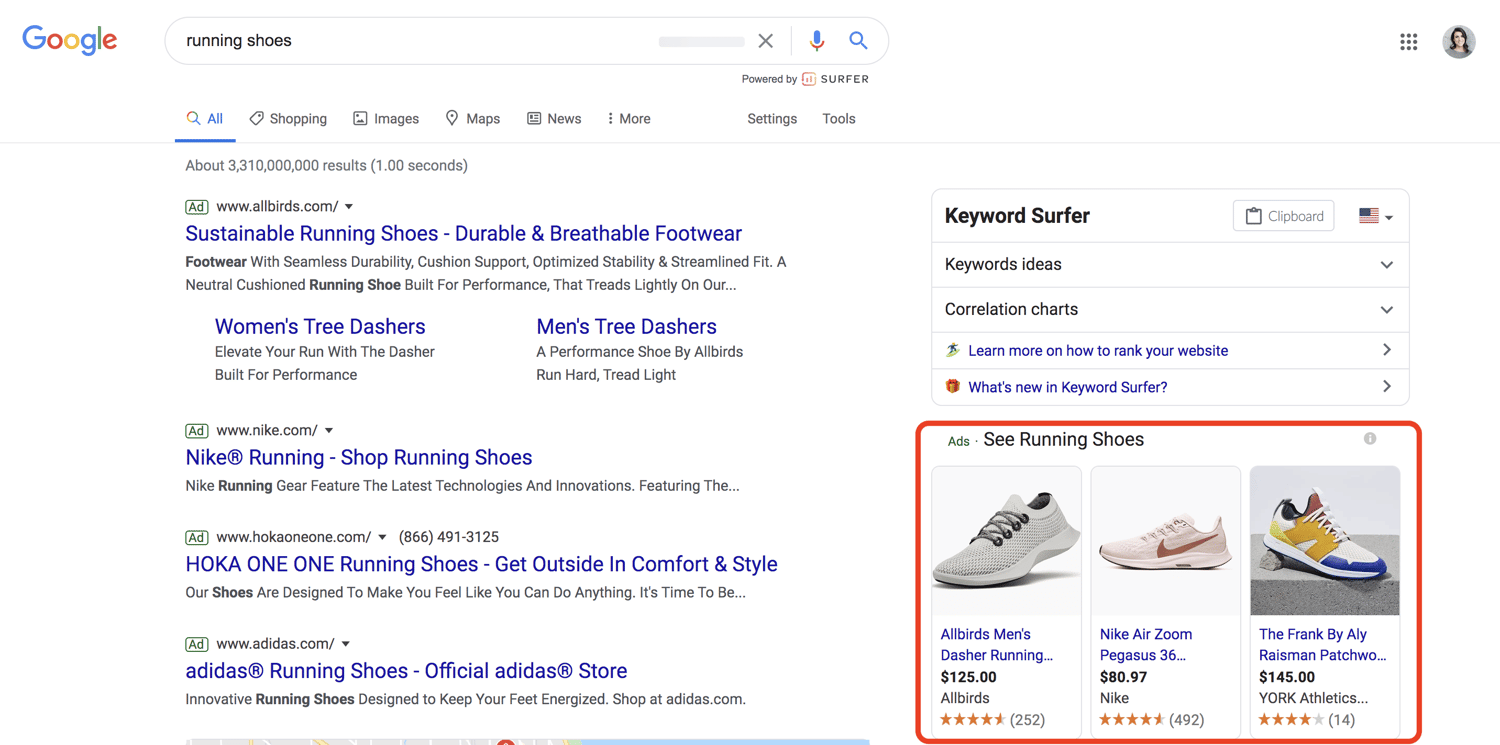The image size is (1500, 745).
Task: Switch to the Images tab
Action: 386,118
